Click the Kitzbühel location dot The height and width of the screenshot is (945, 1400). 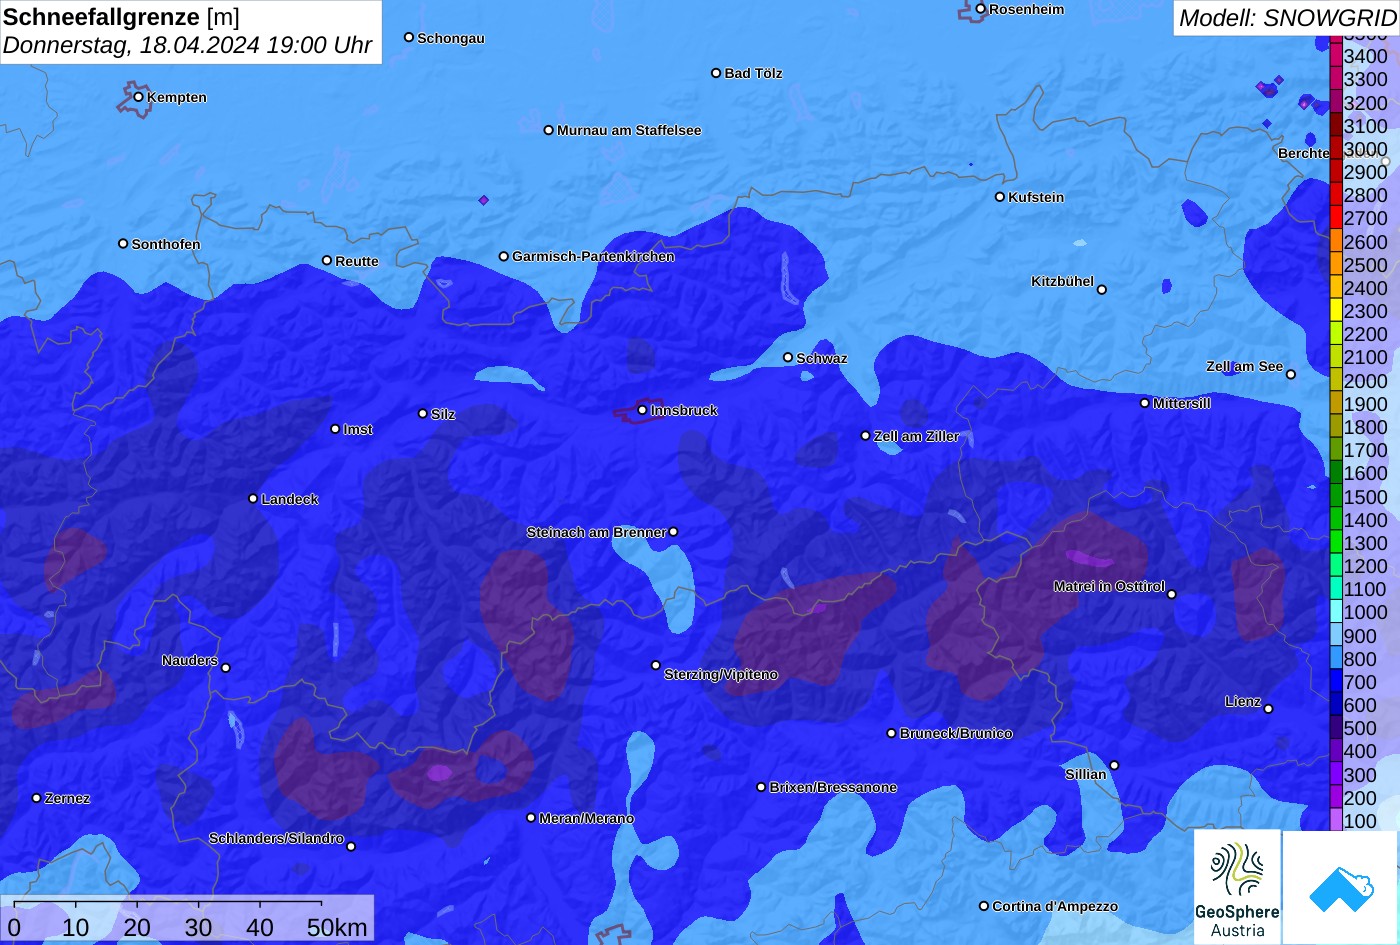(x=1102, y=290)
